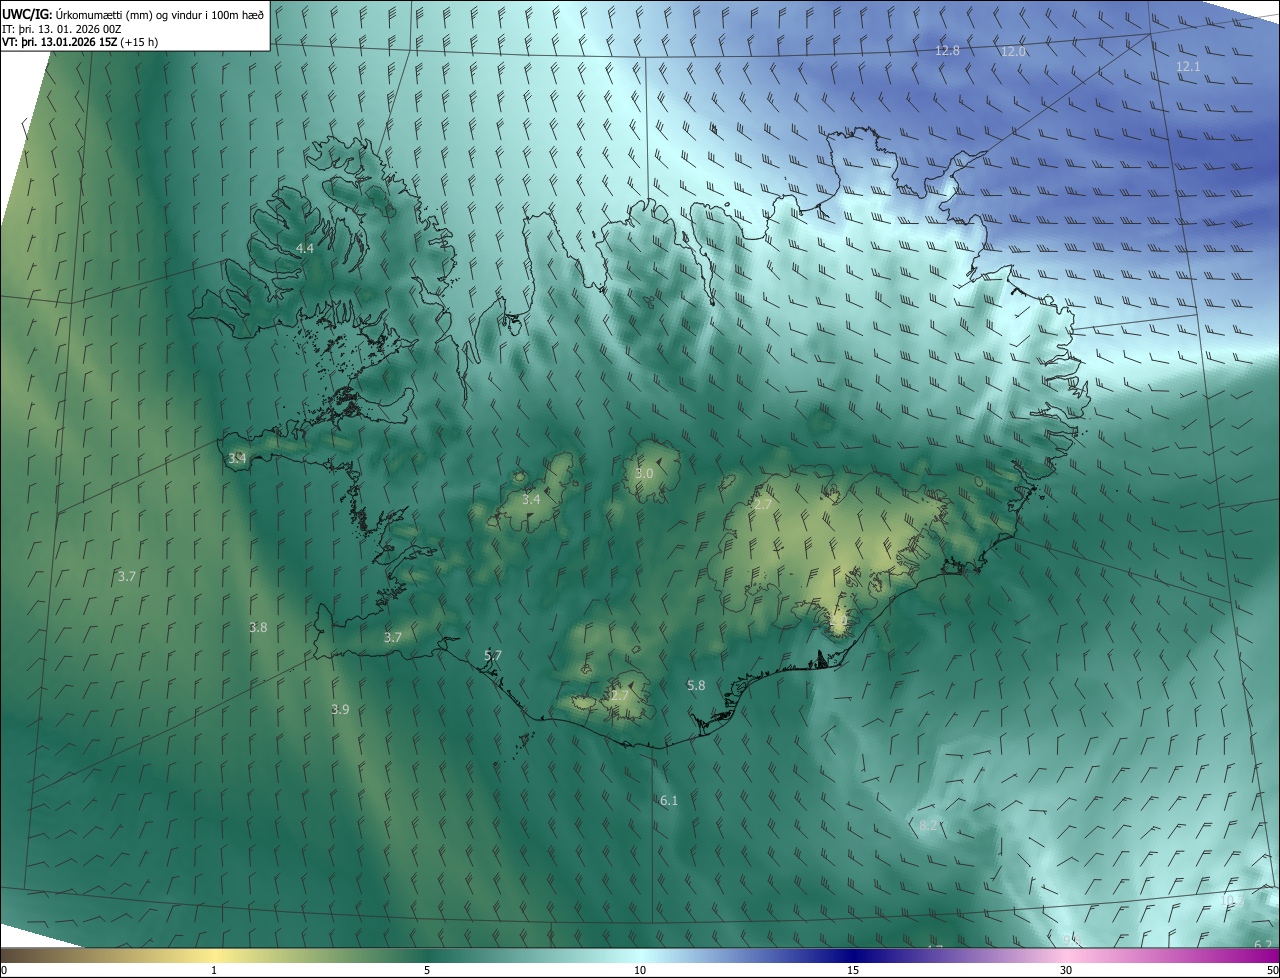Image resolution: width=1280 pixels, height=978 pixels.
Task: Click the 0 tick on the color scale
Action: coord(4,970)
